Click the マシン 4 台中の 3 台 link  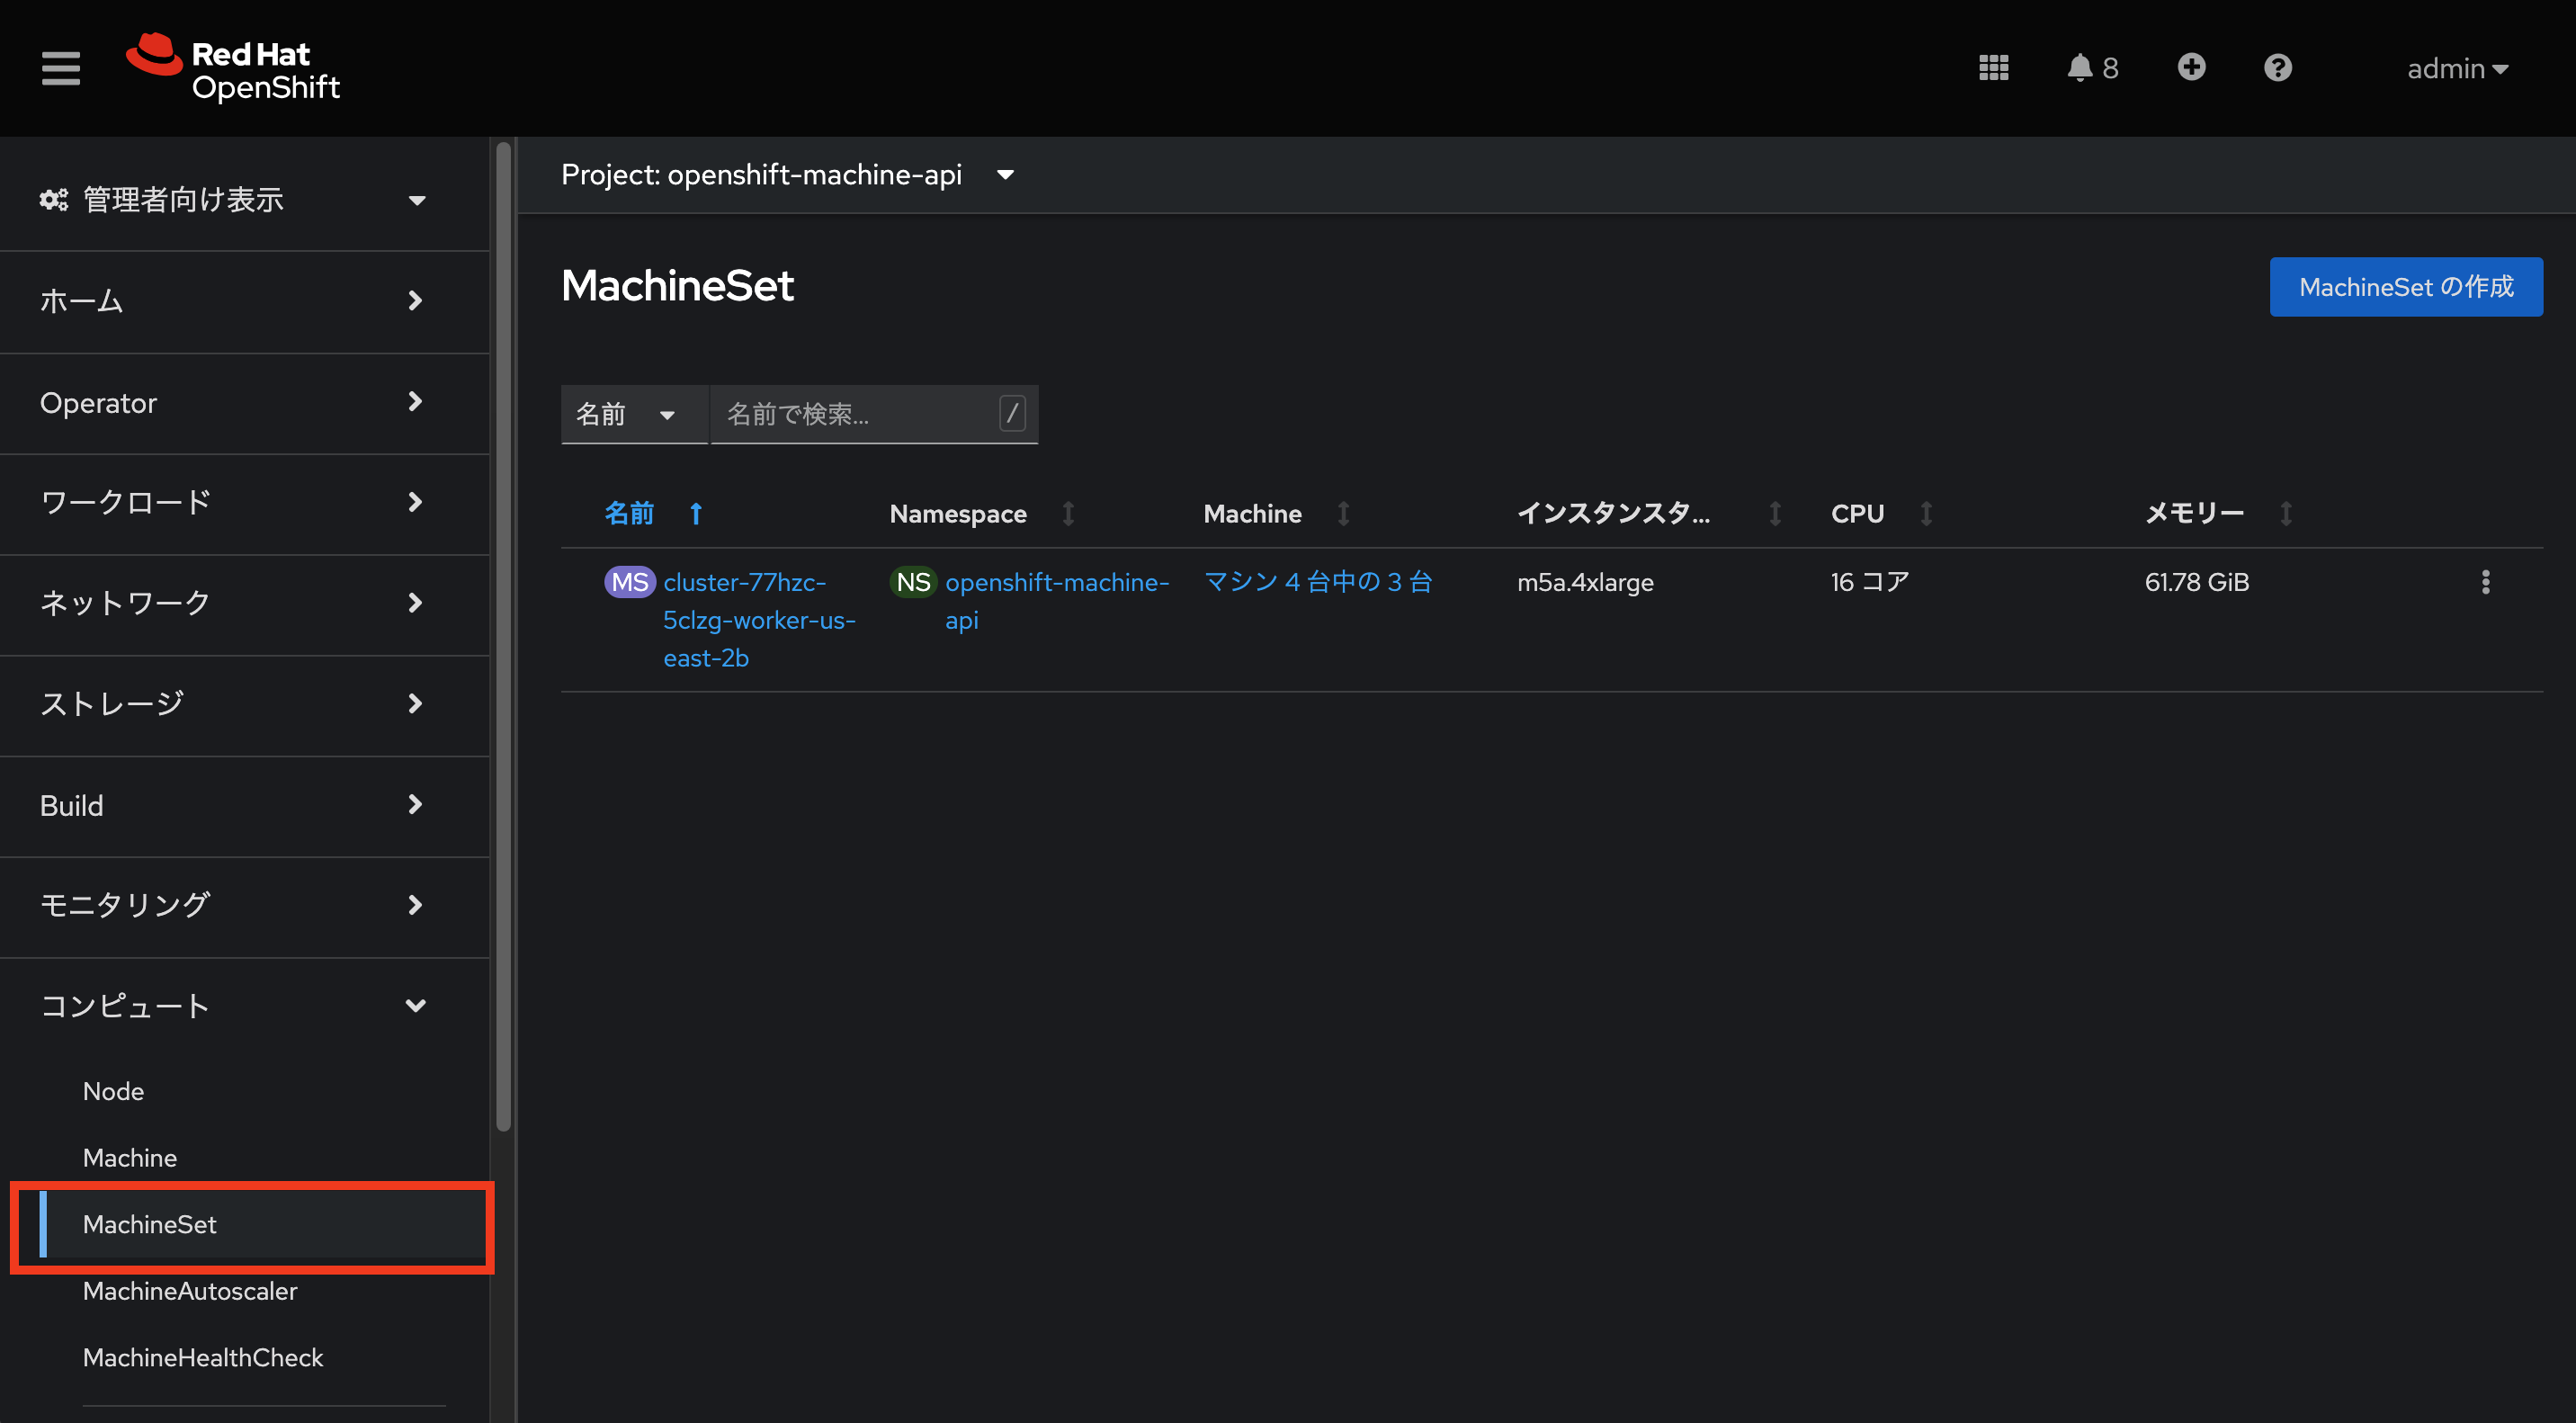(1318, 582)
